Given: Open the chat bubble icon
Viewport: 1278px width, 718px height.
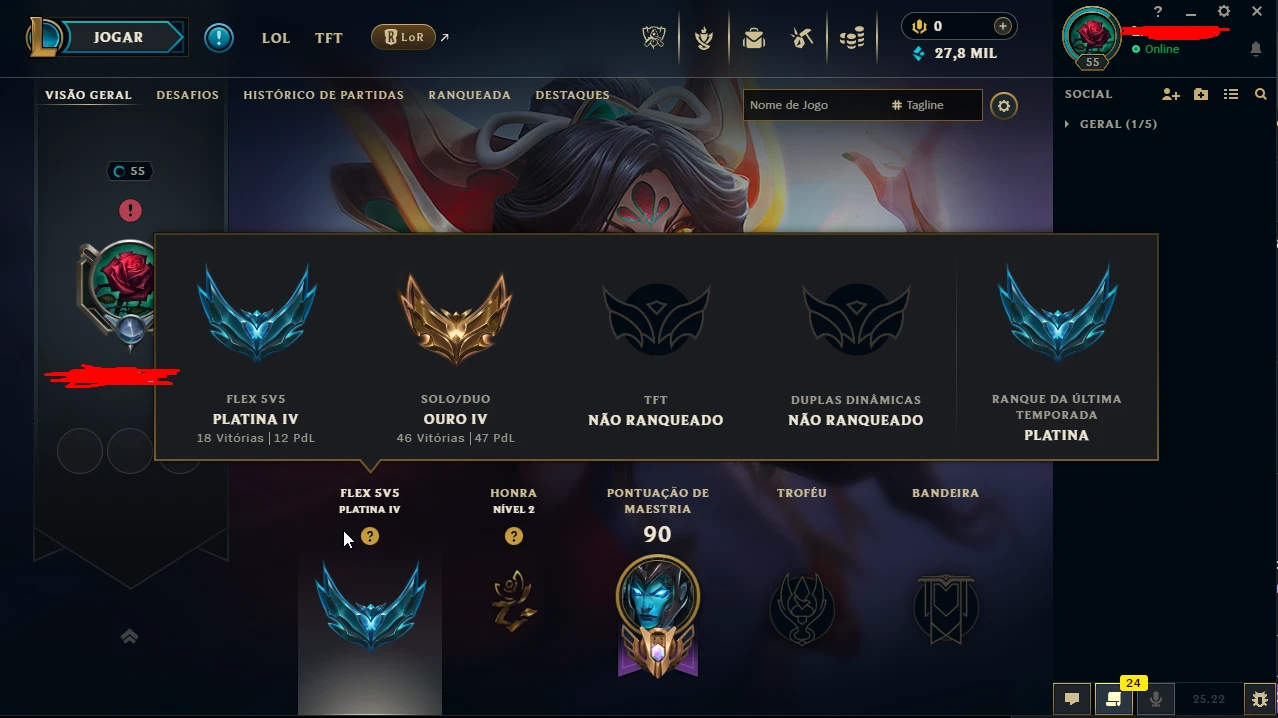Looking at the screenshot, I should 1071,699.
